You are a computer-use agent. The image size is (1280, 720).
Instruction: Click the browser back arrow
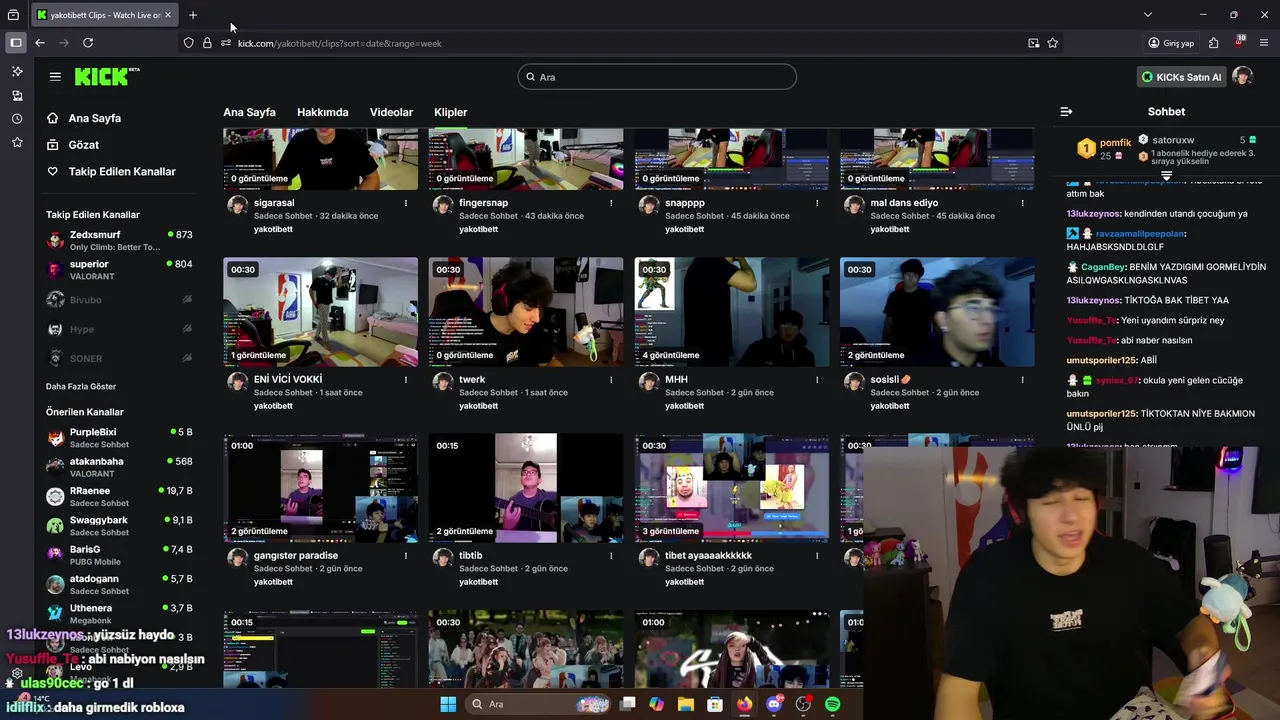point(40,43)
